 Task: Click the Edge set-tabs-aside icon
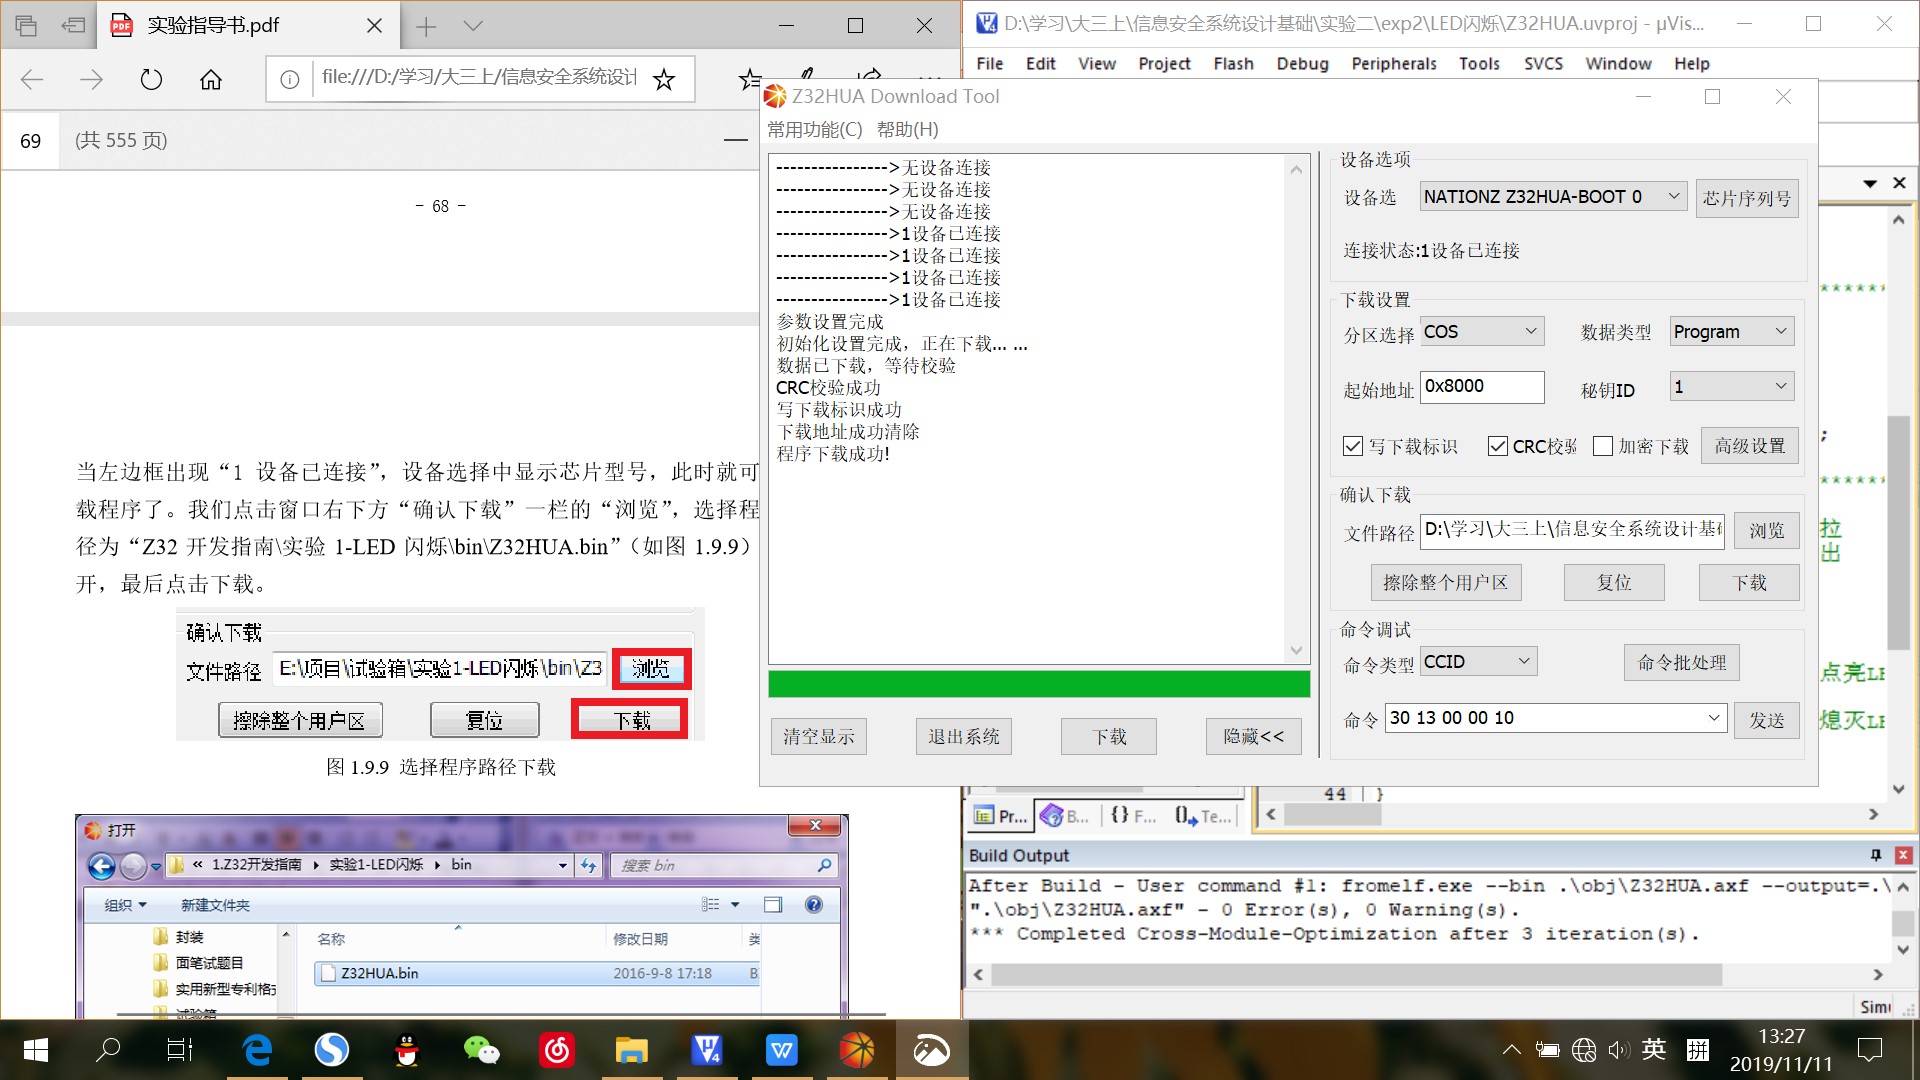tap(73, 26)
